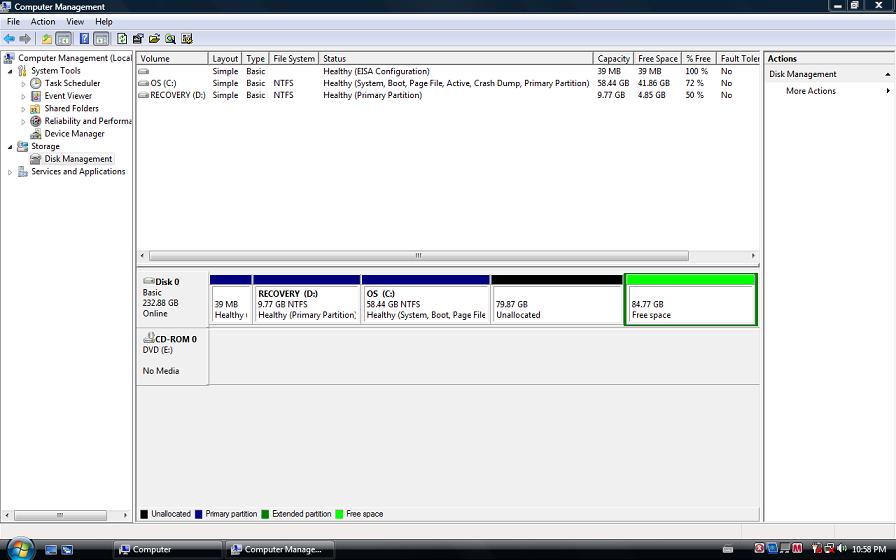Click the power plug battery tray icon
The height and width of the screenshot is (560, 896).
tap(817, 549)
